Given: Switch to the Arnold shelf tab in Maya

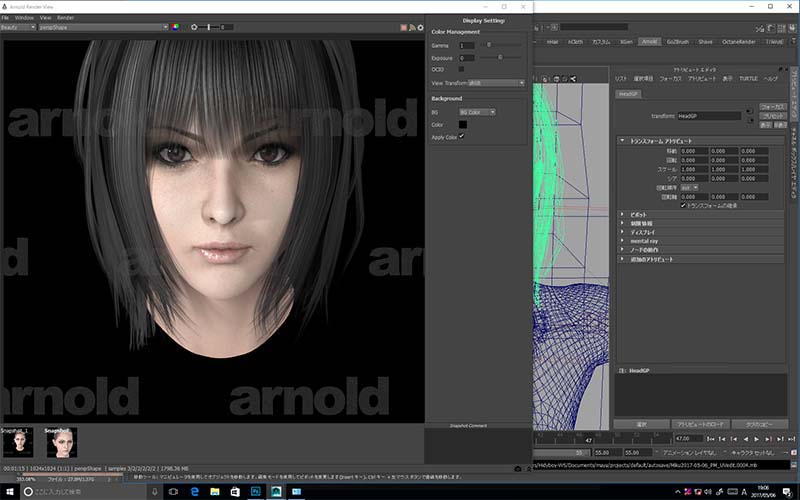Looking at the screenshot, I should tap(649, 42).
